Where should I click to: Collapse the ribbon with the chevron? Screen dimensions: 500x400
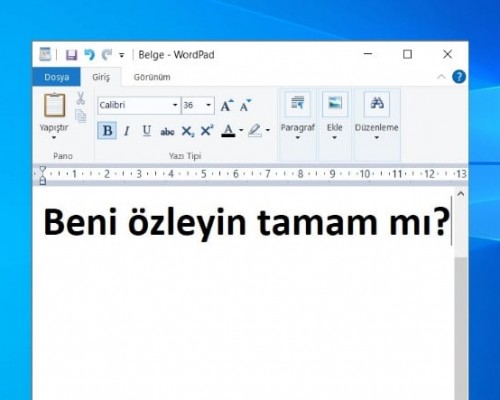441,77
